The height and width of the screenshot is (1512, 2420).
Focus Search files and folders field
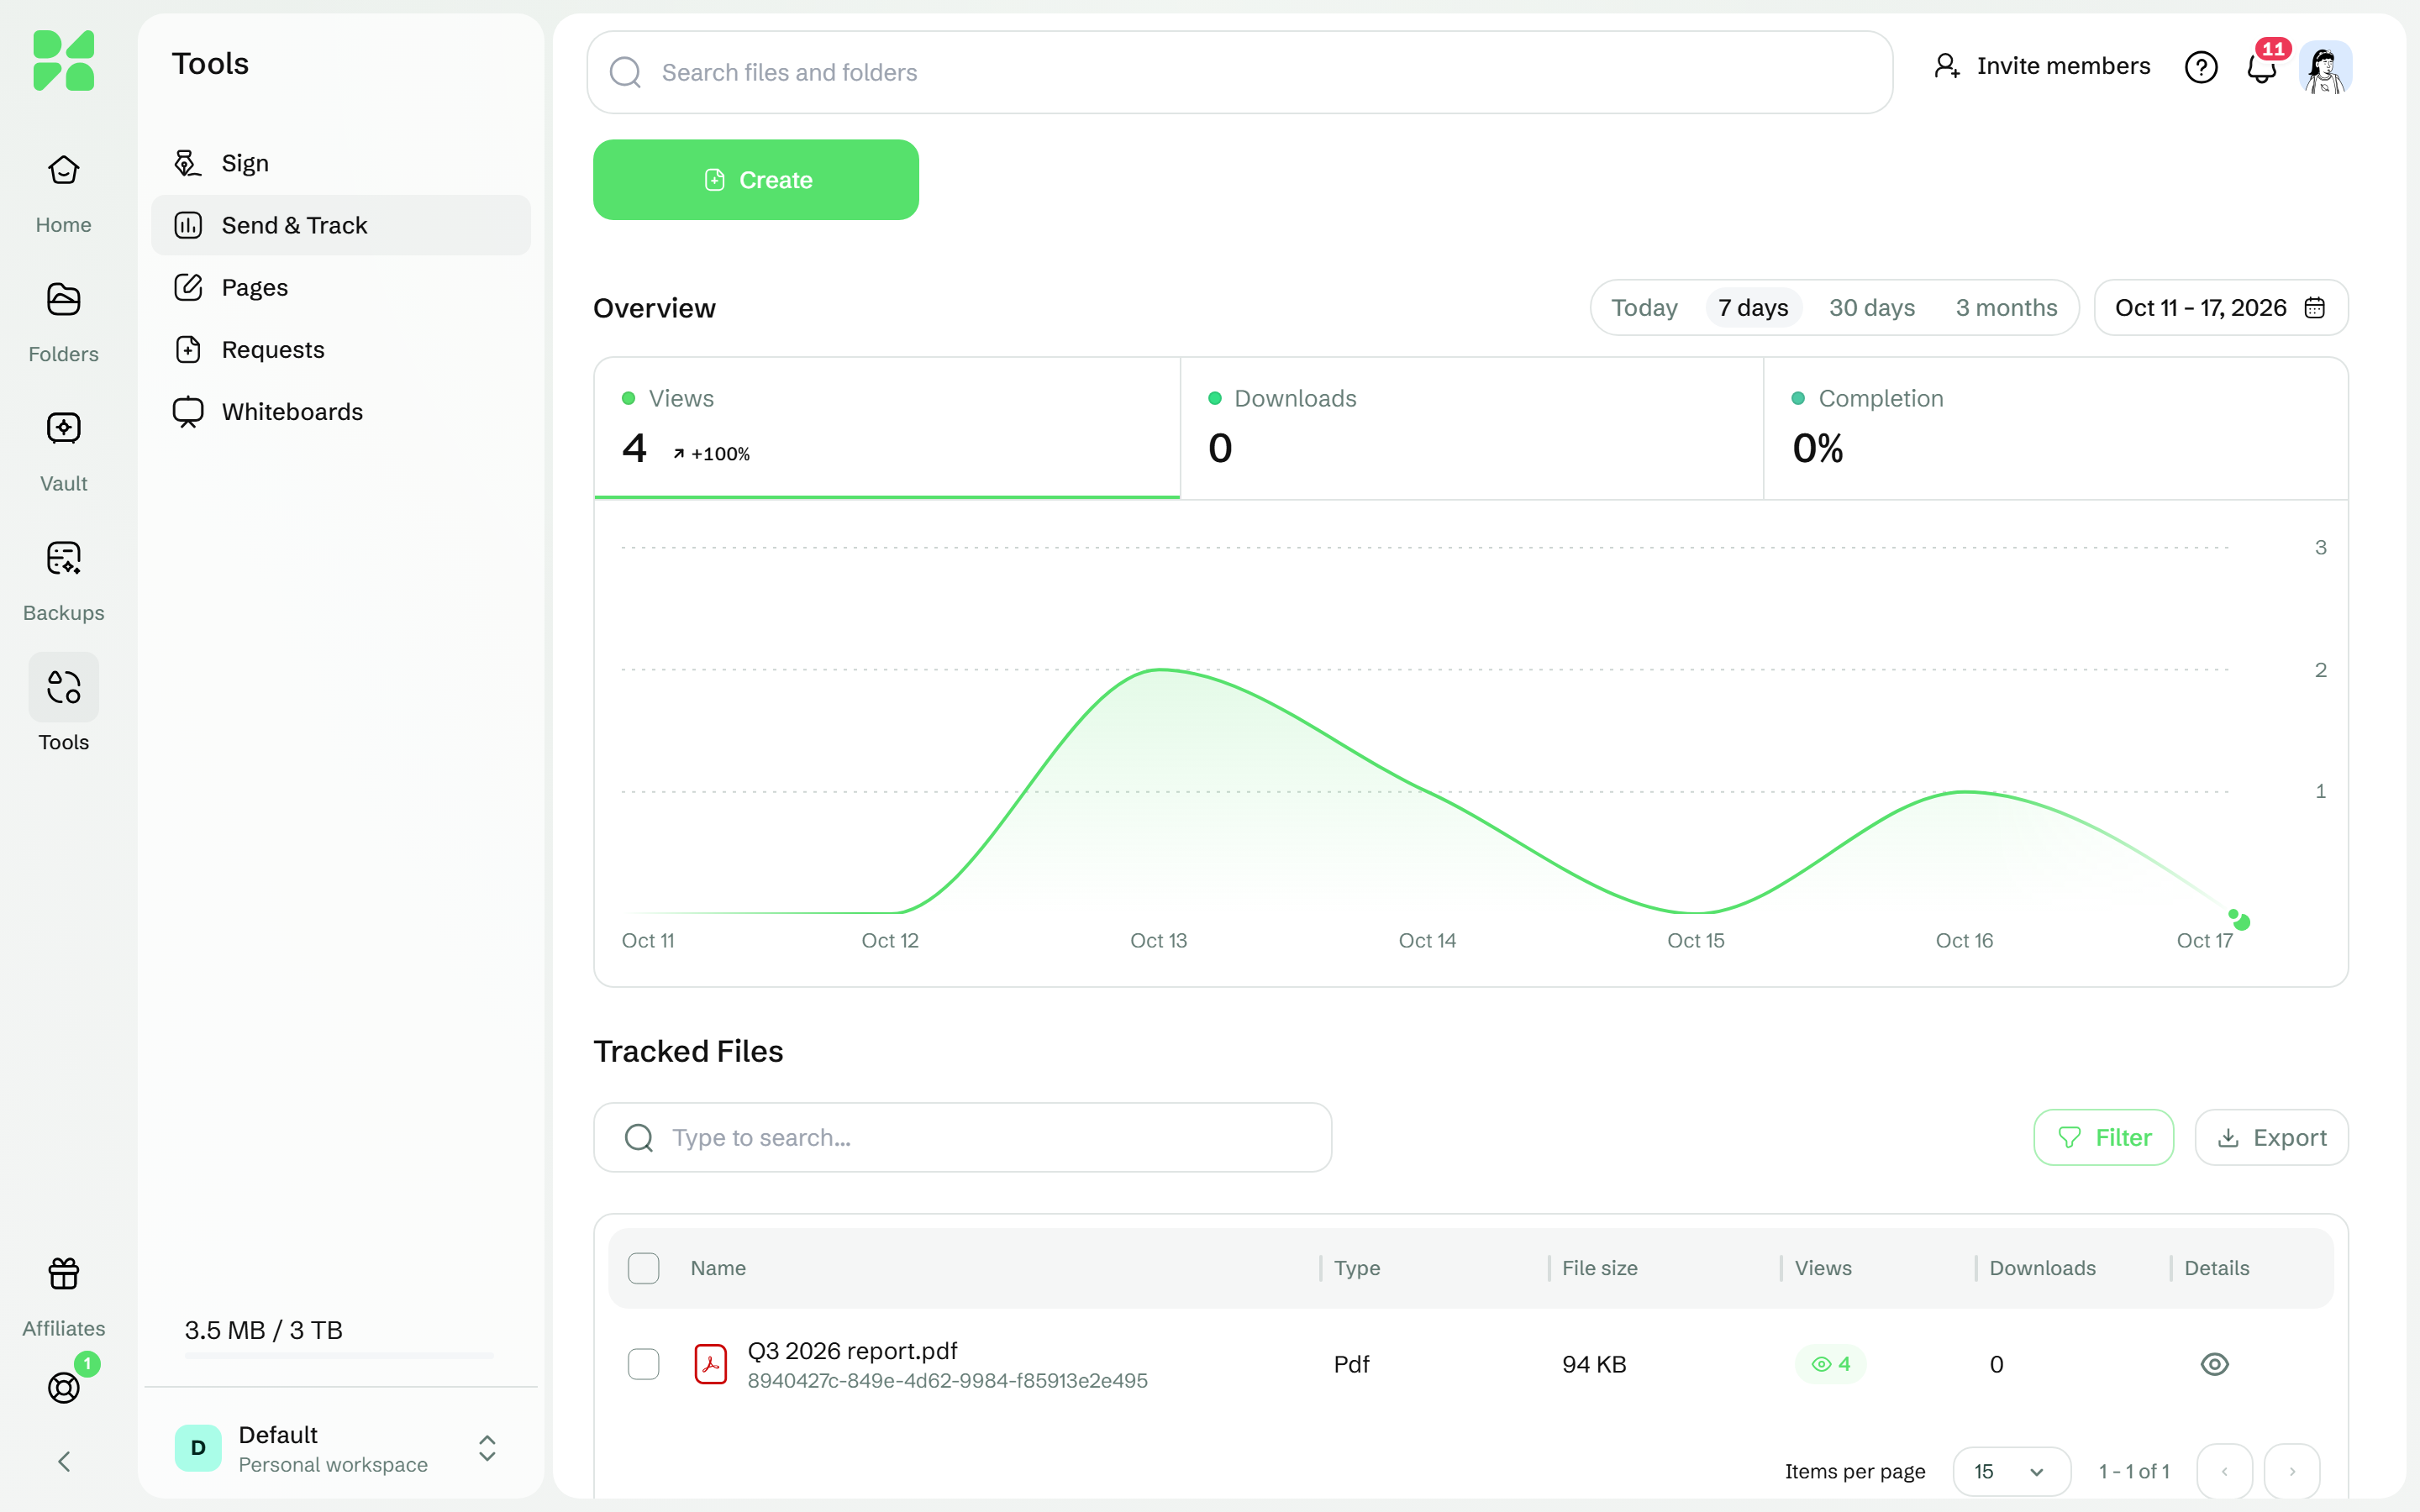click(1240, 72)
